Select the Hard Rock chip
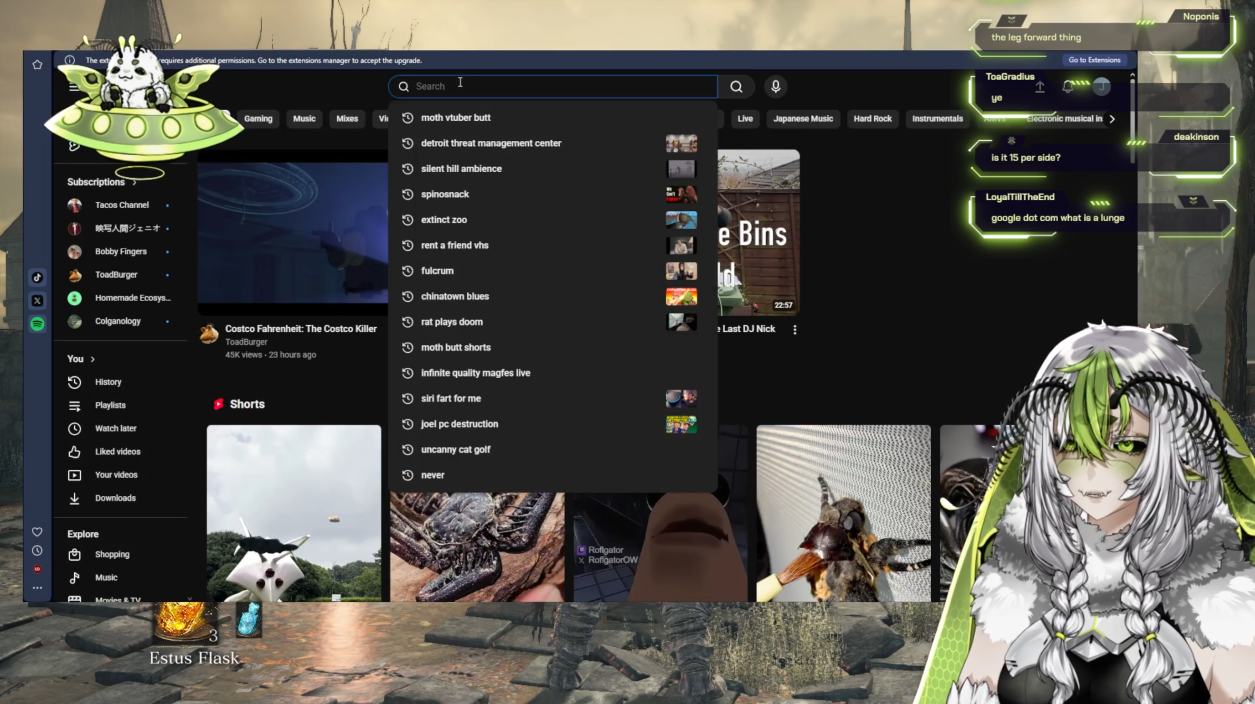This screenshot has height=704, width=1255. point(872,119)
